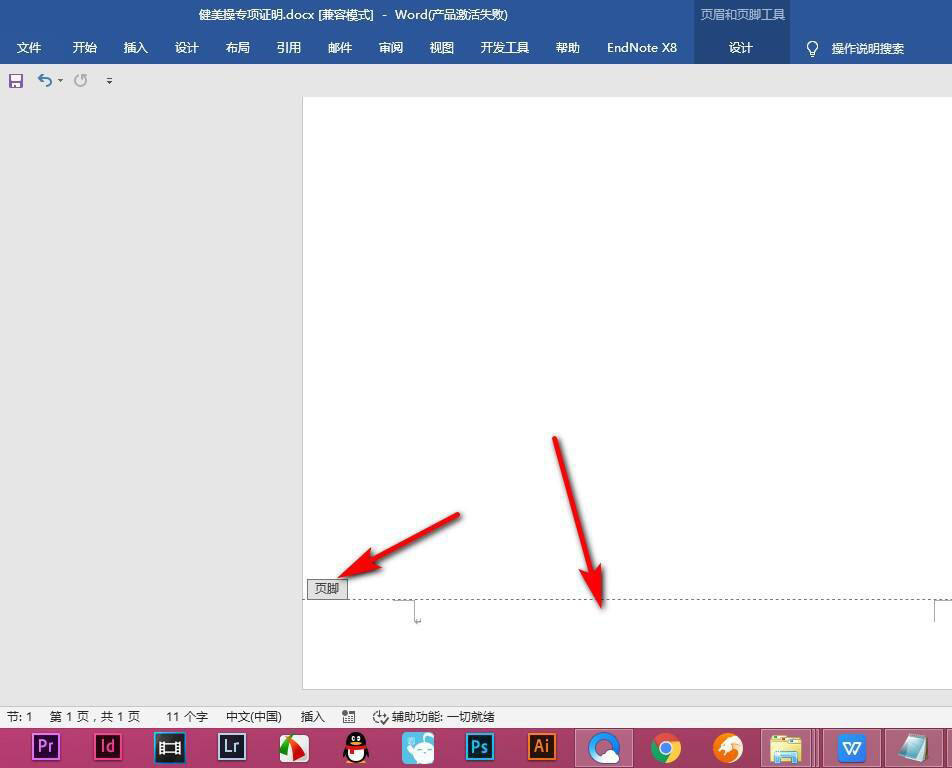The height and width of the screenshot is (768, 952).
Task: Launch Photoshop from the taskbar
Action: (479, 747)
